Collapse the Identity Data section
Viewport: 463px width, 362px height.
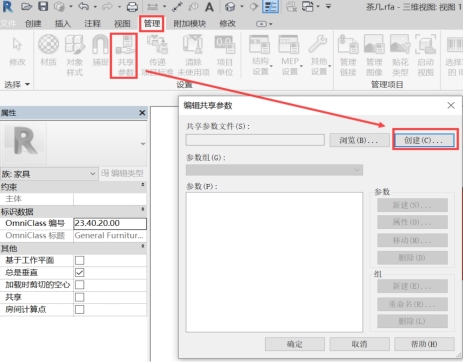(x=143, y=209)
